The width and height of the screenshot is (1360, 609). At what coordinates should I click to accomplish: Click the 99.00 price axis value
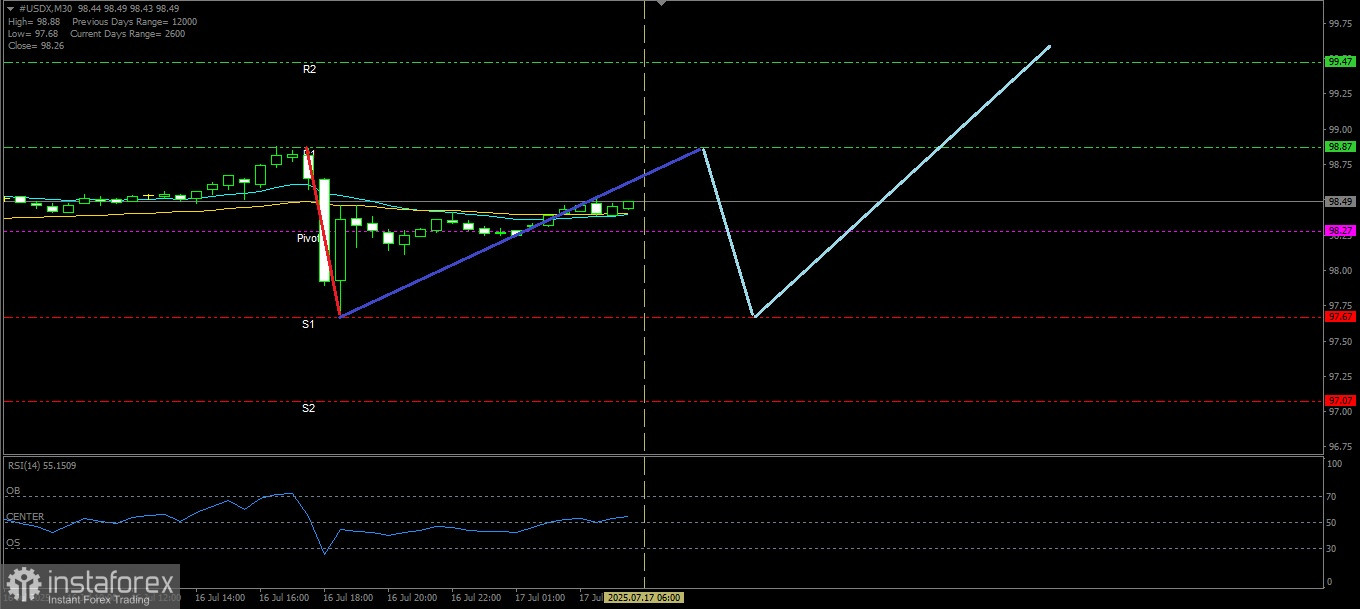click(x=1340, y=130)
